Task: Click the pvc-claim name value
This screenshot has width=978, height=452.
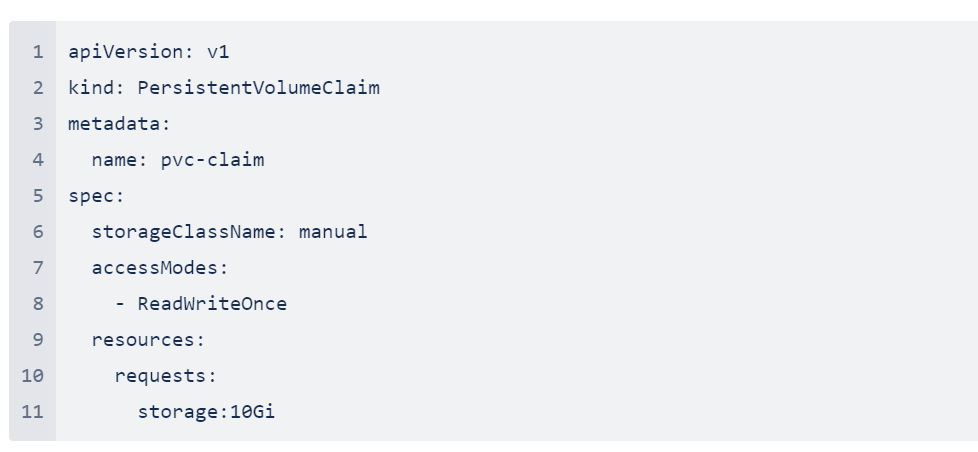Action: tap(213, 160)
